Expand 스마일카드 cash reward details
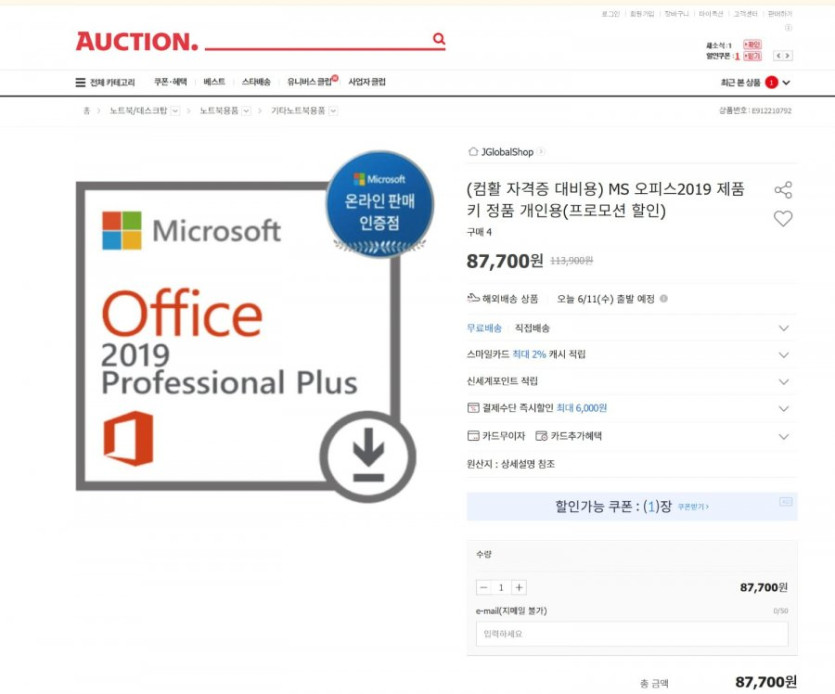 point(783,355)
